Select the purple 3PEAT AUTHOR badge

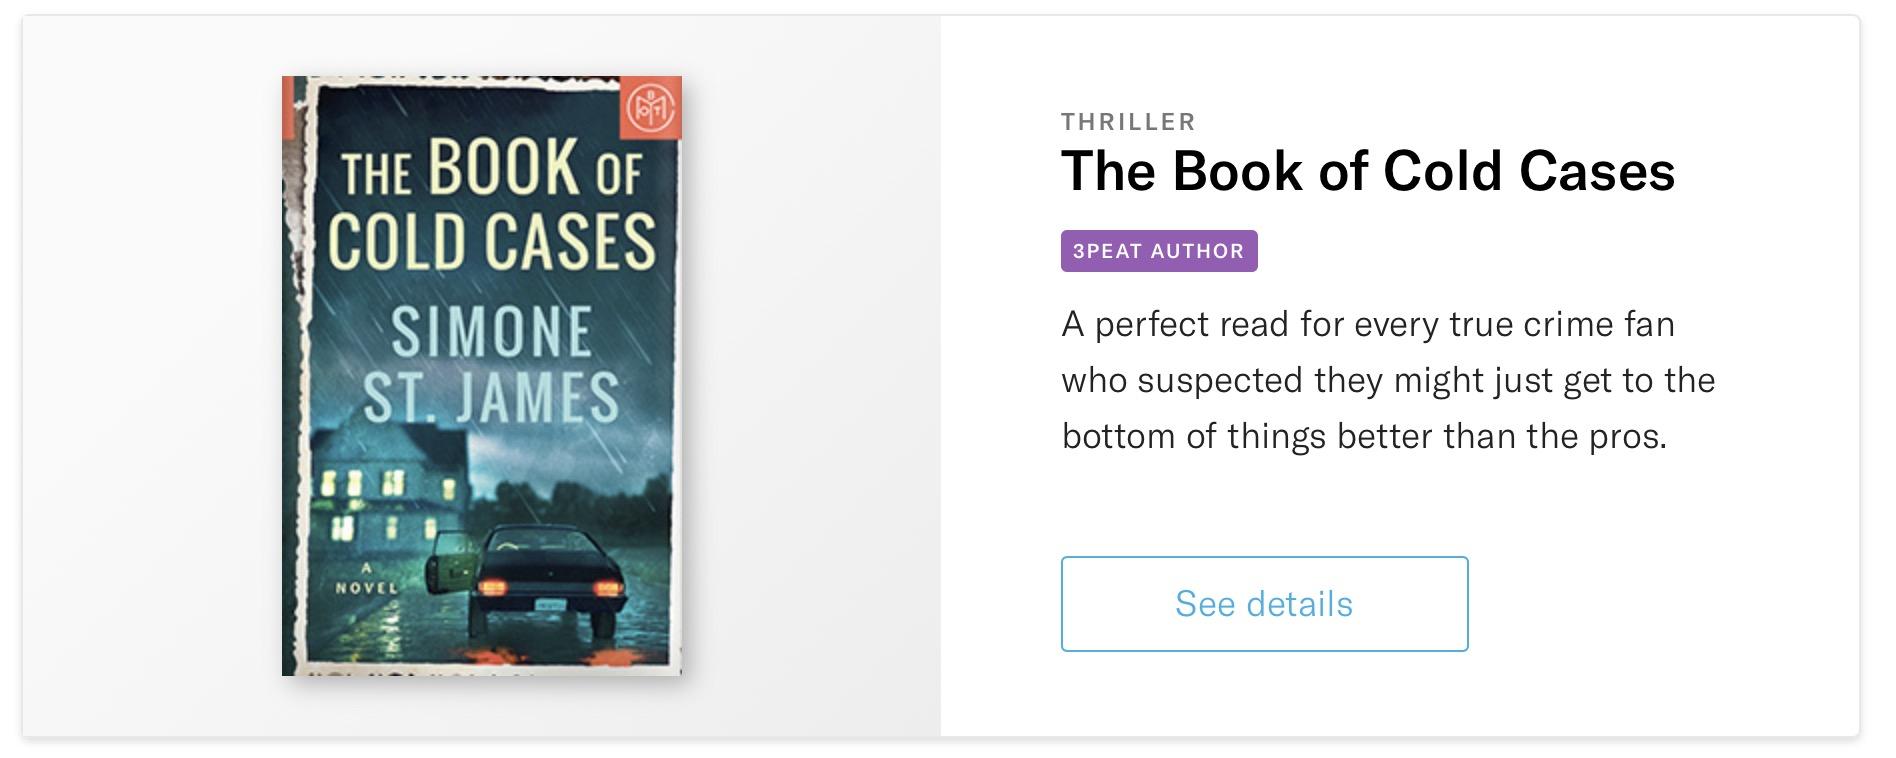(x=1158, y=251)
